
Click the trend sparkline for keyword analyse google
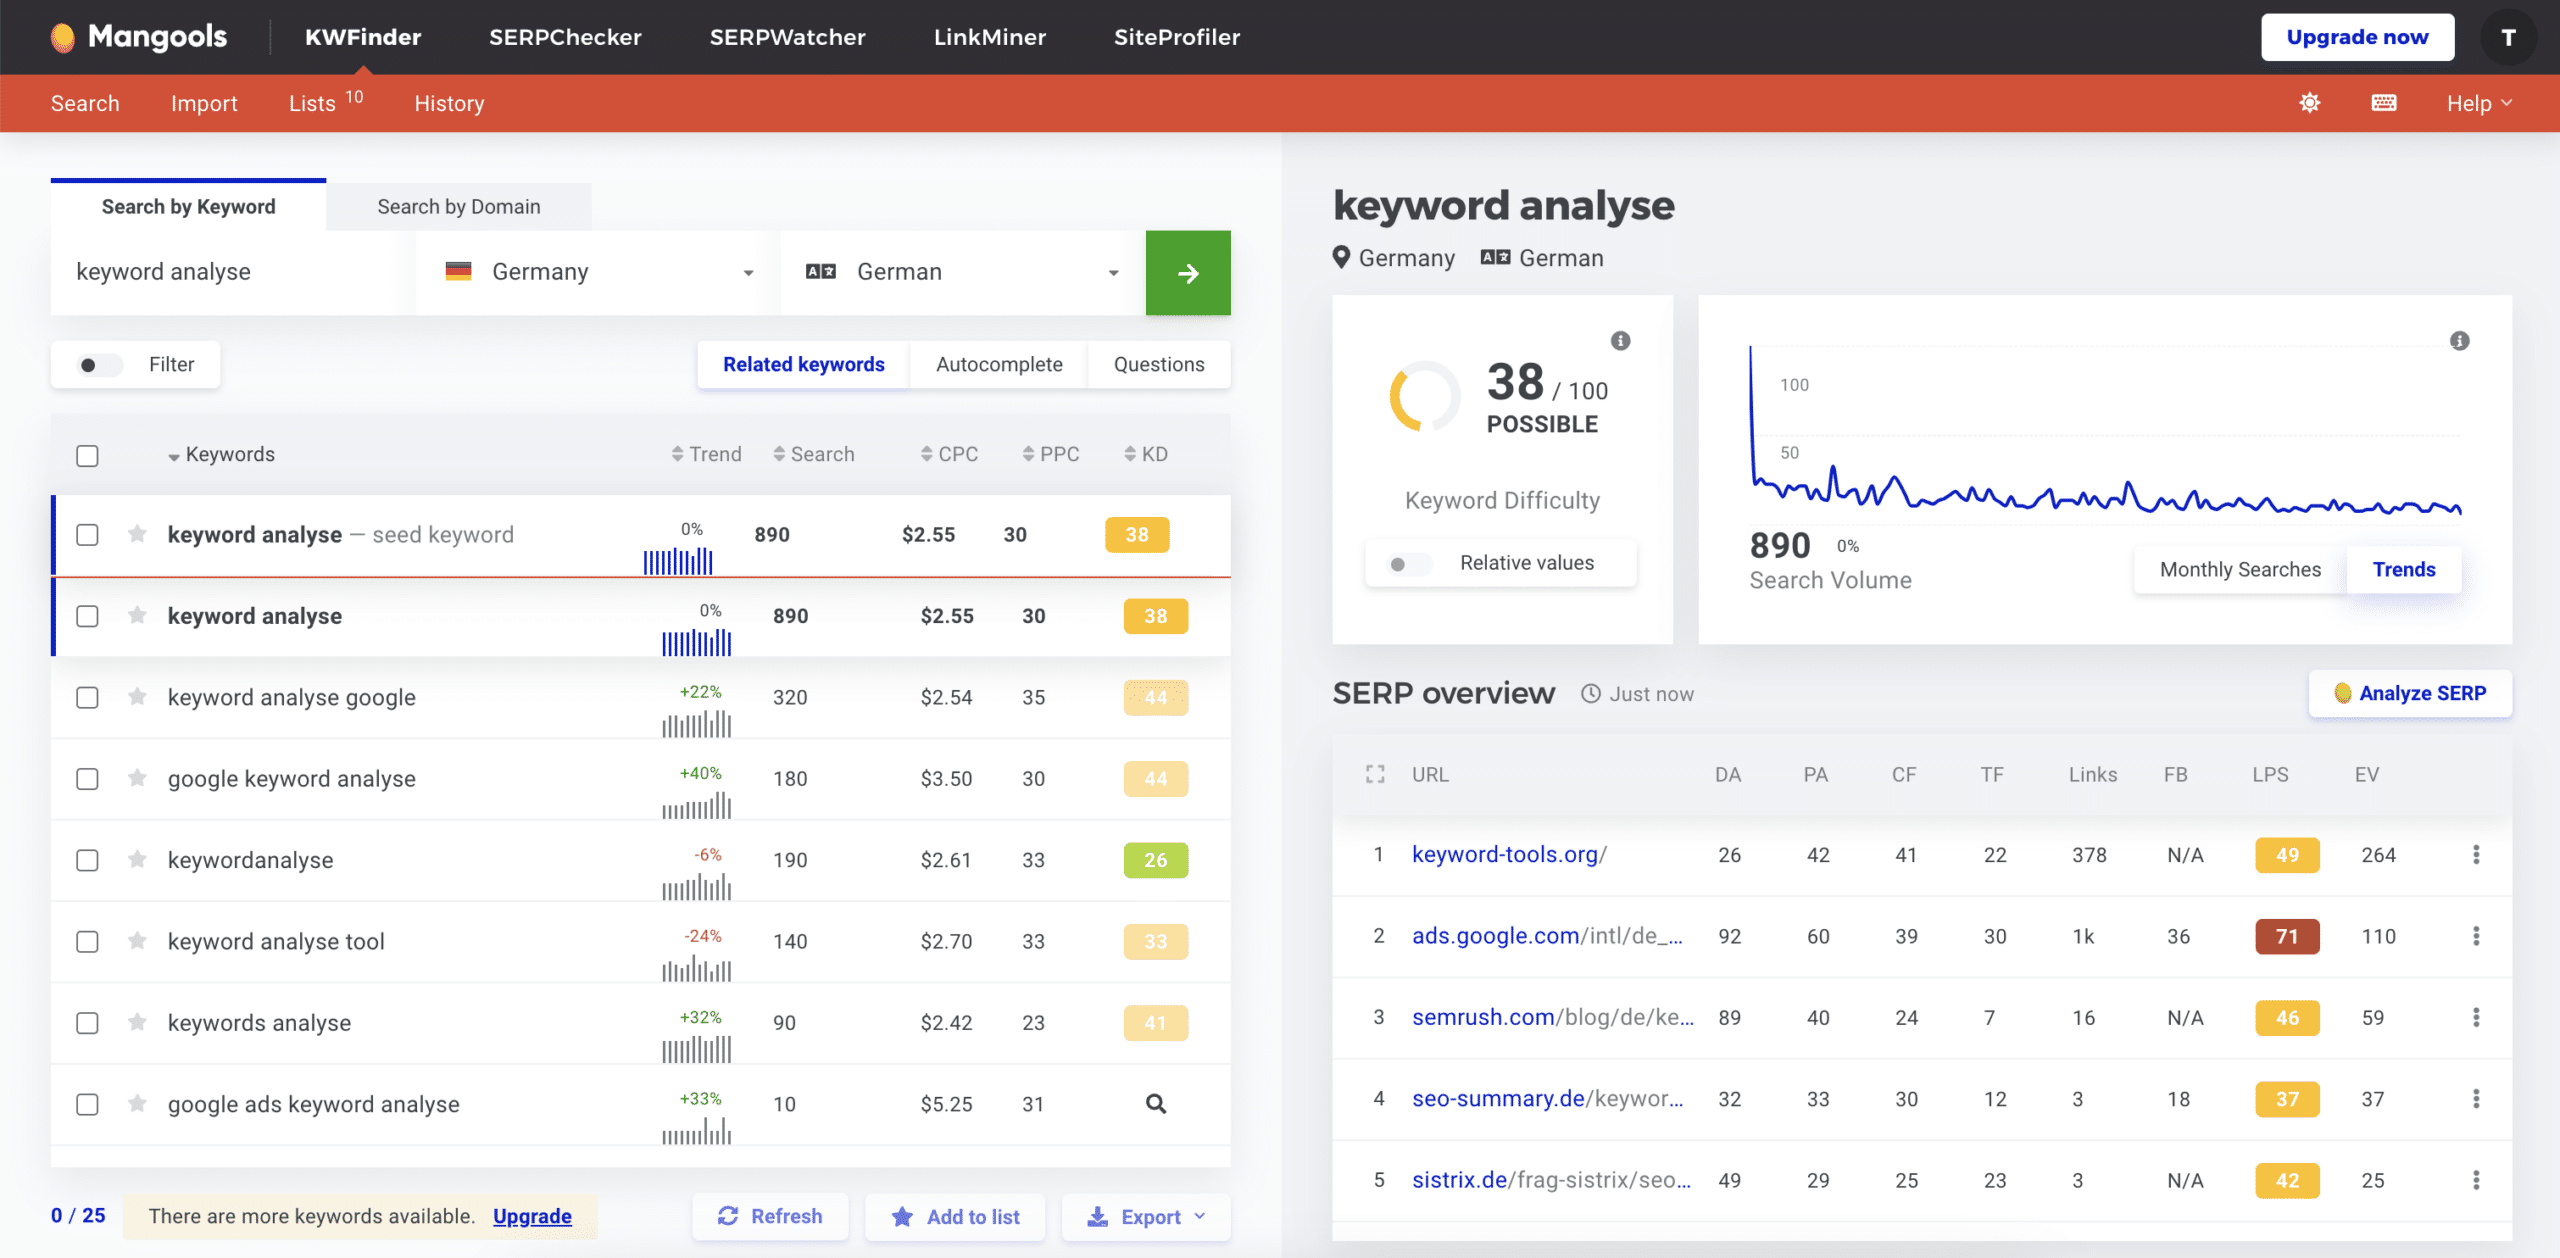click(697, 723)
